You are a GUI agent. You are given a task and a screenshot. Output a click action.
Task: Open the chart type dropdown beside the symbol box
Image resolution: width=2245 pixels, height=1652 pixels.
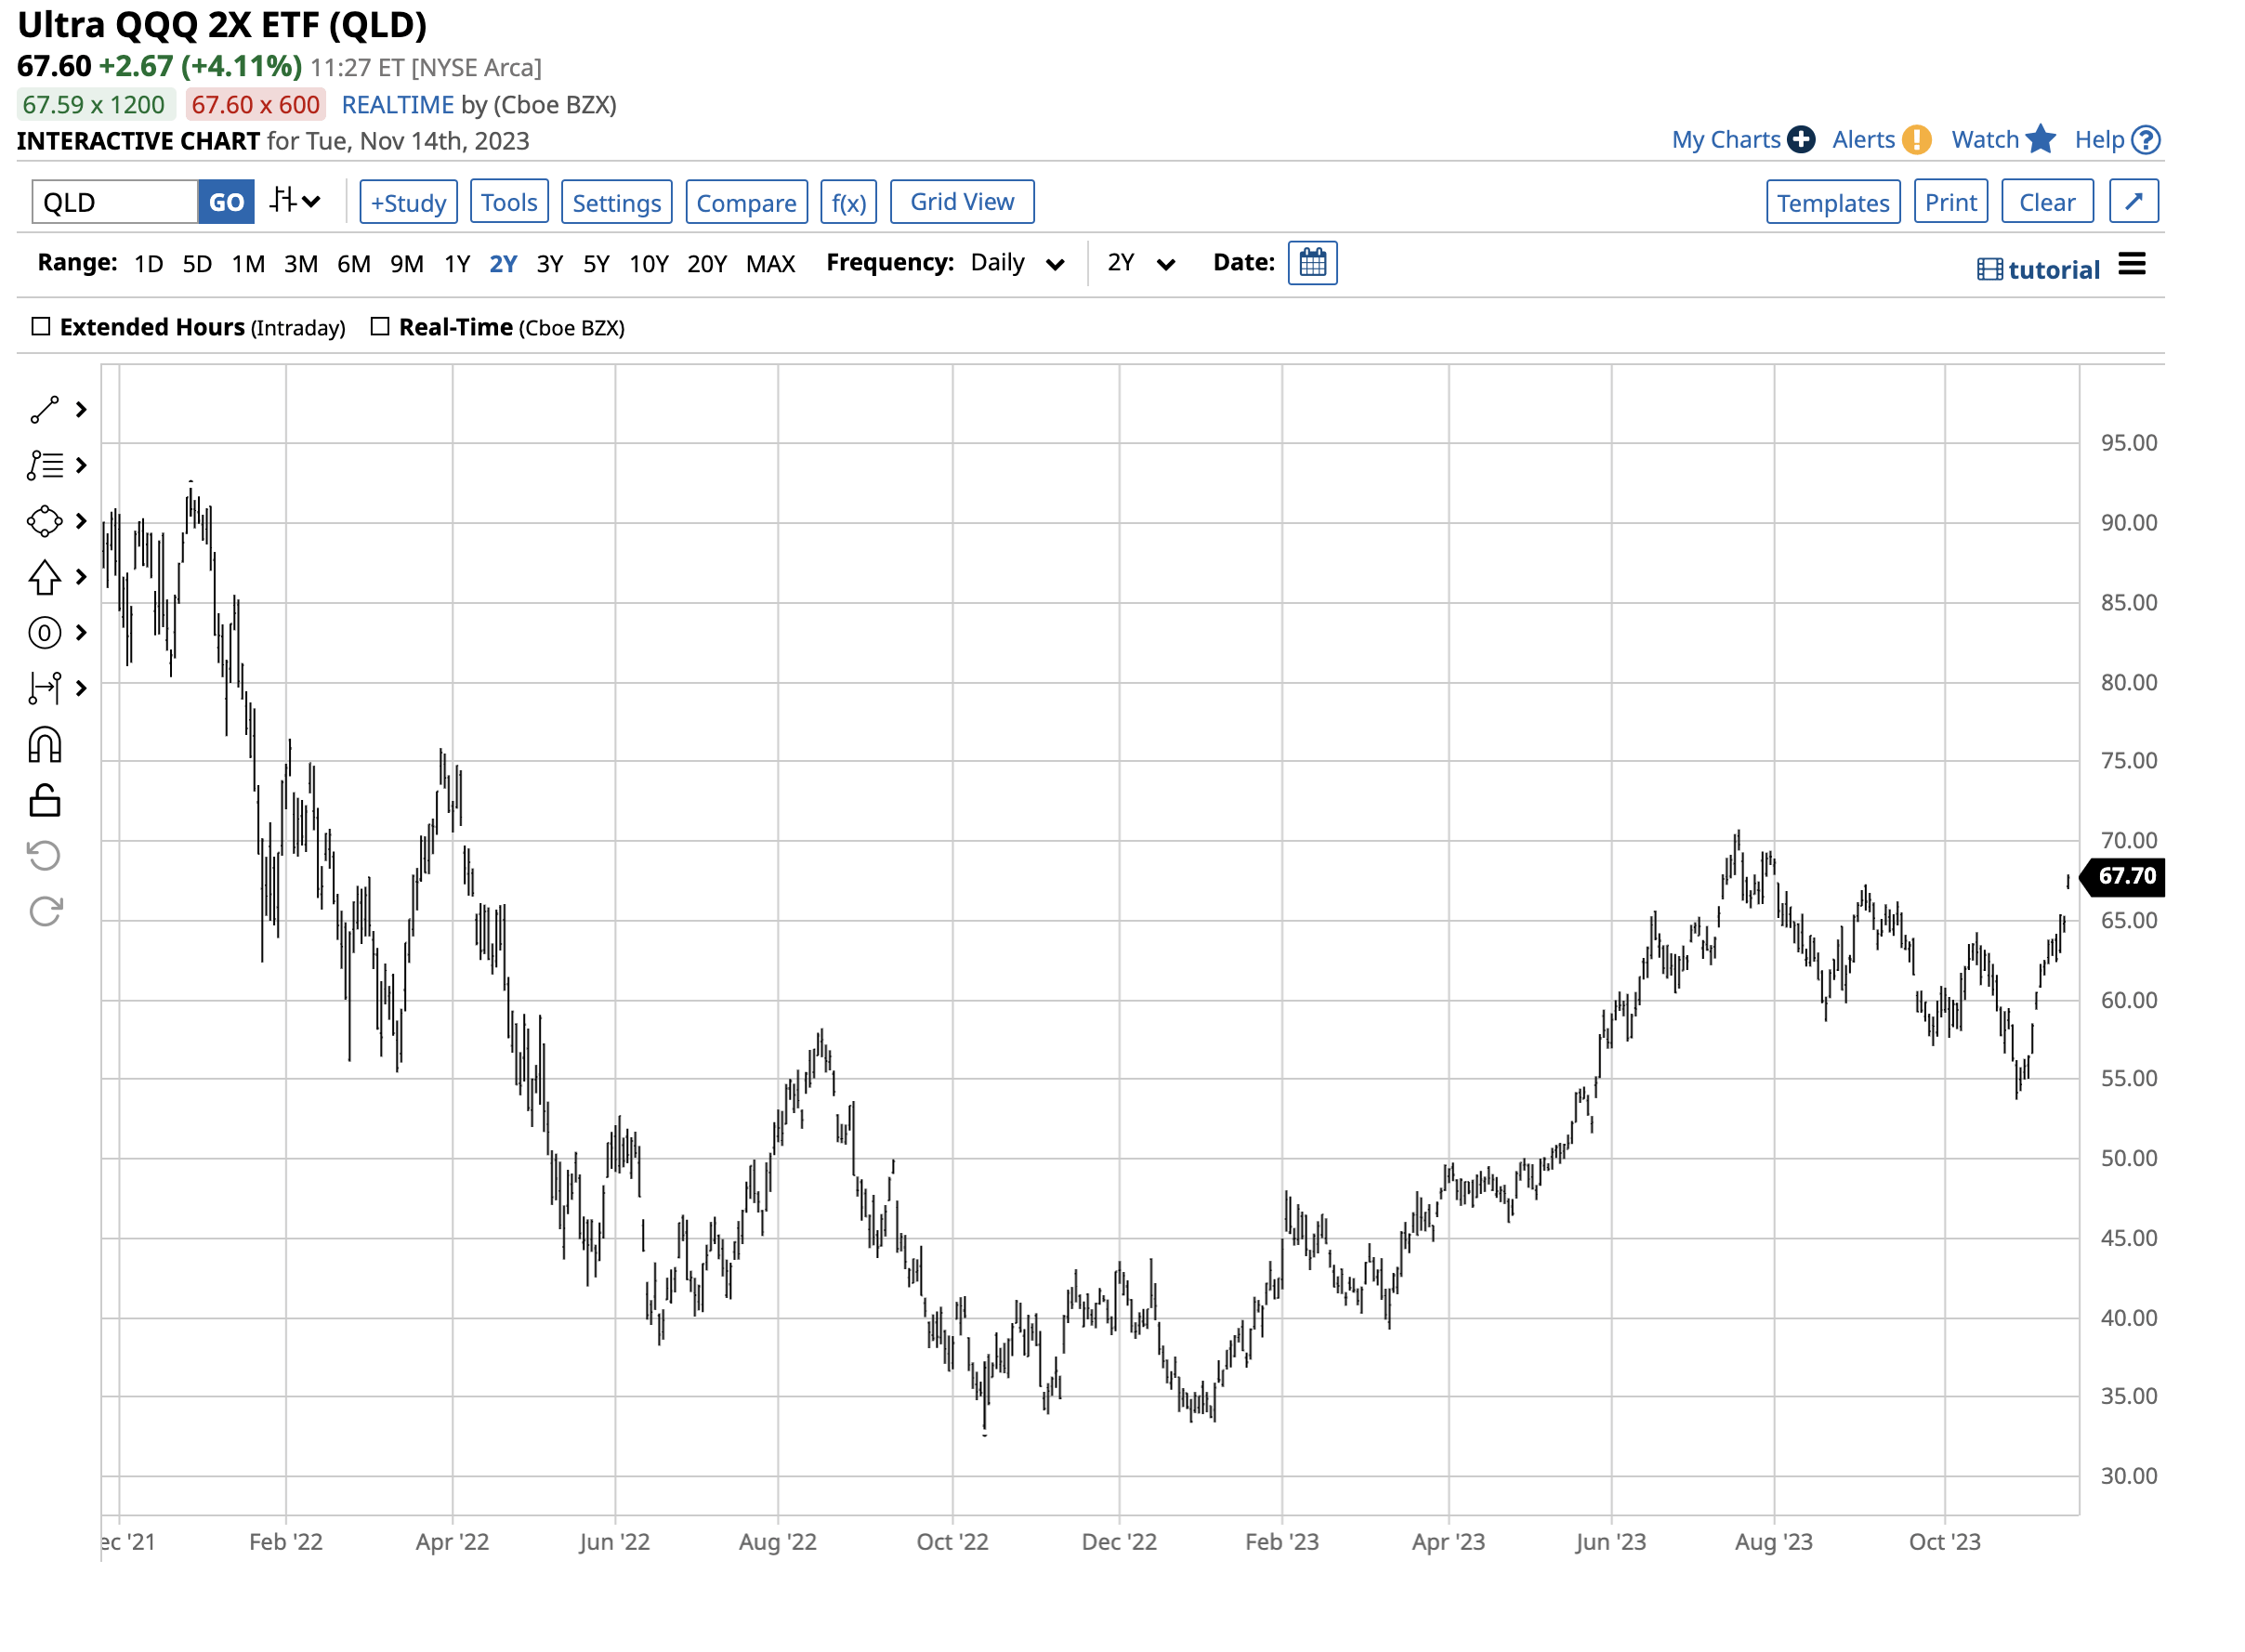tap(293, 201)
